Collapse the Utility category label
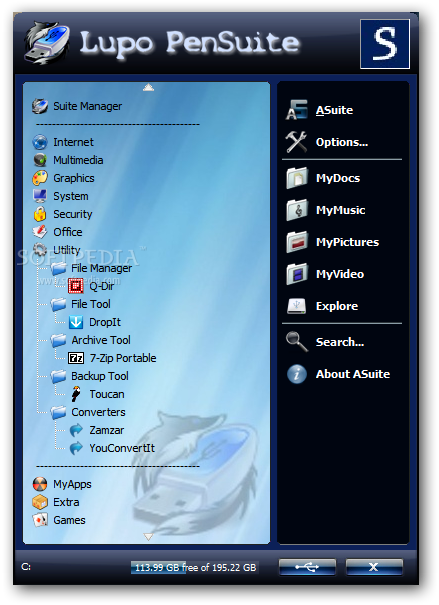The width and height of the screenshot is (439, 605). 67,250
